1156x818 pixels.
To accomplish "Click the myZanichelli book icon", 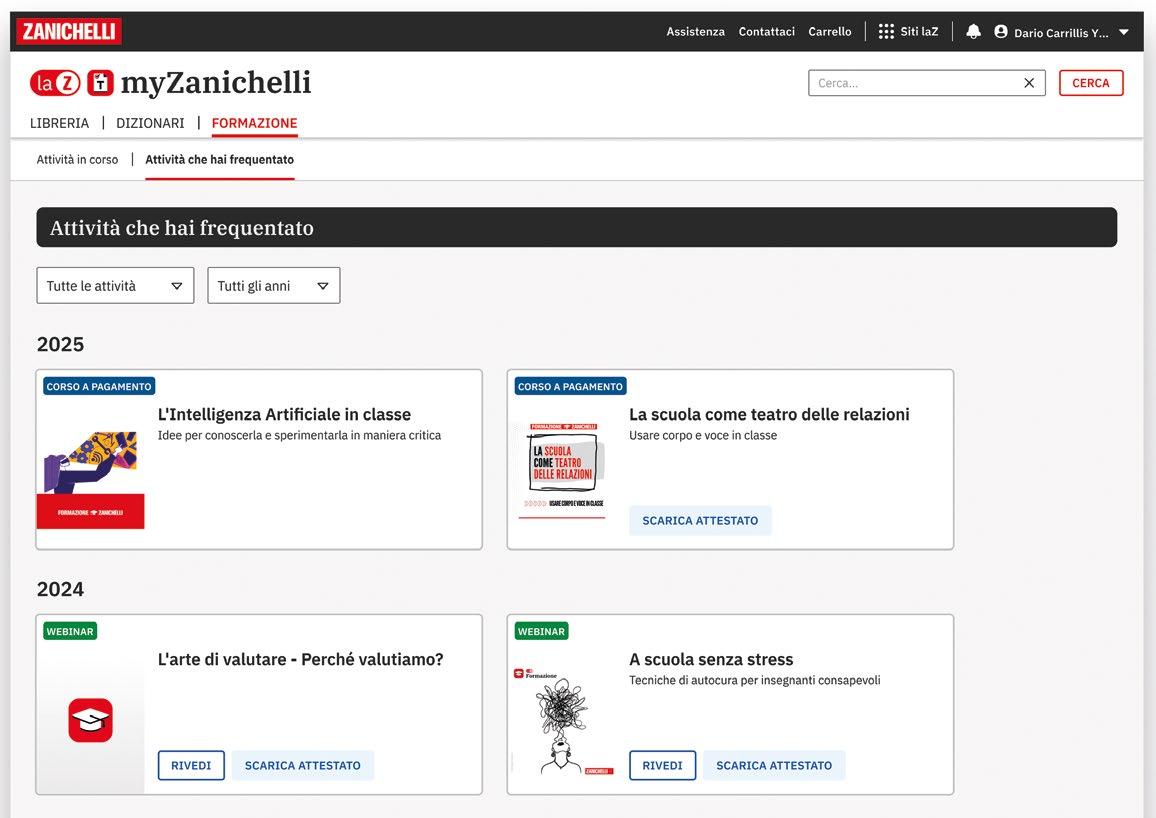I will pyautogui.click(x=100, y=83).
